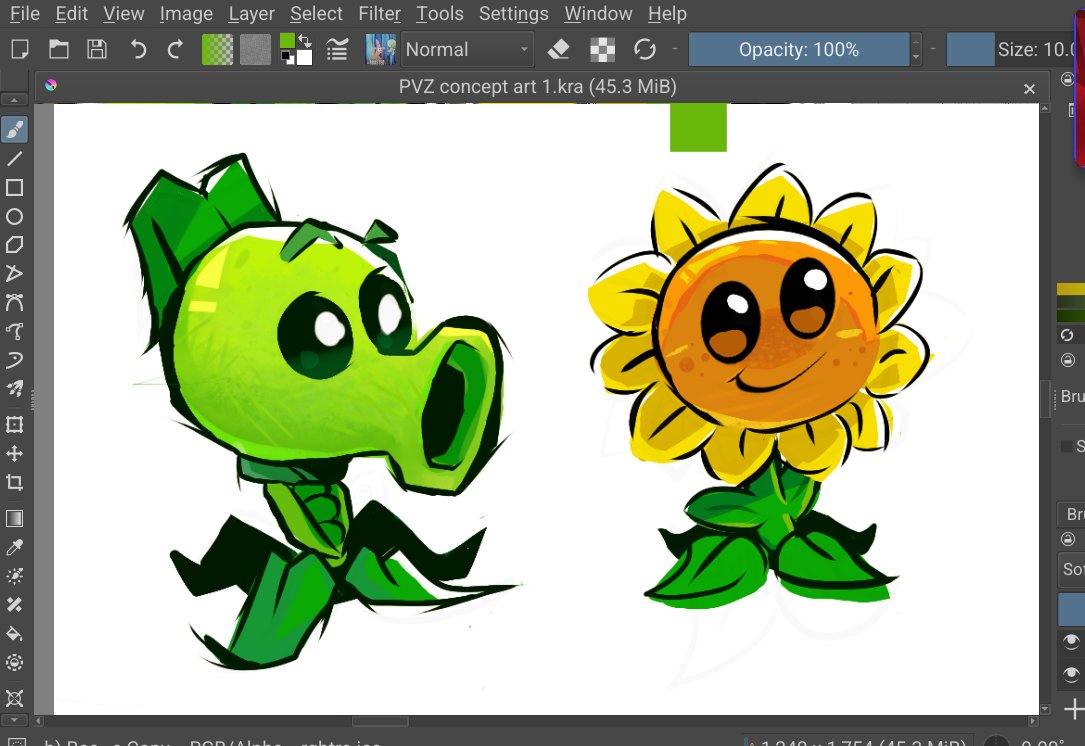Reload the original brush preset
The width and height of the screenshot is (1085, 746).
pos(645,49)
